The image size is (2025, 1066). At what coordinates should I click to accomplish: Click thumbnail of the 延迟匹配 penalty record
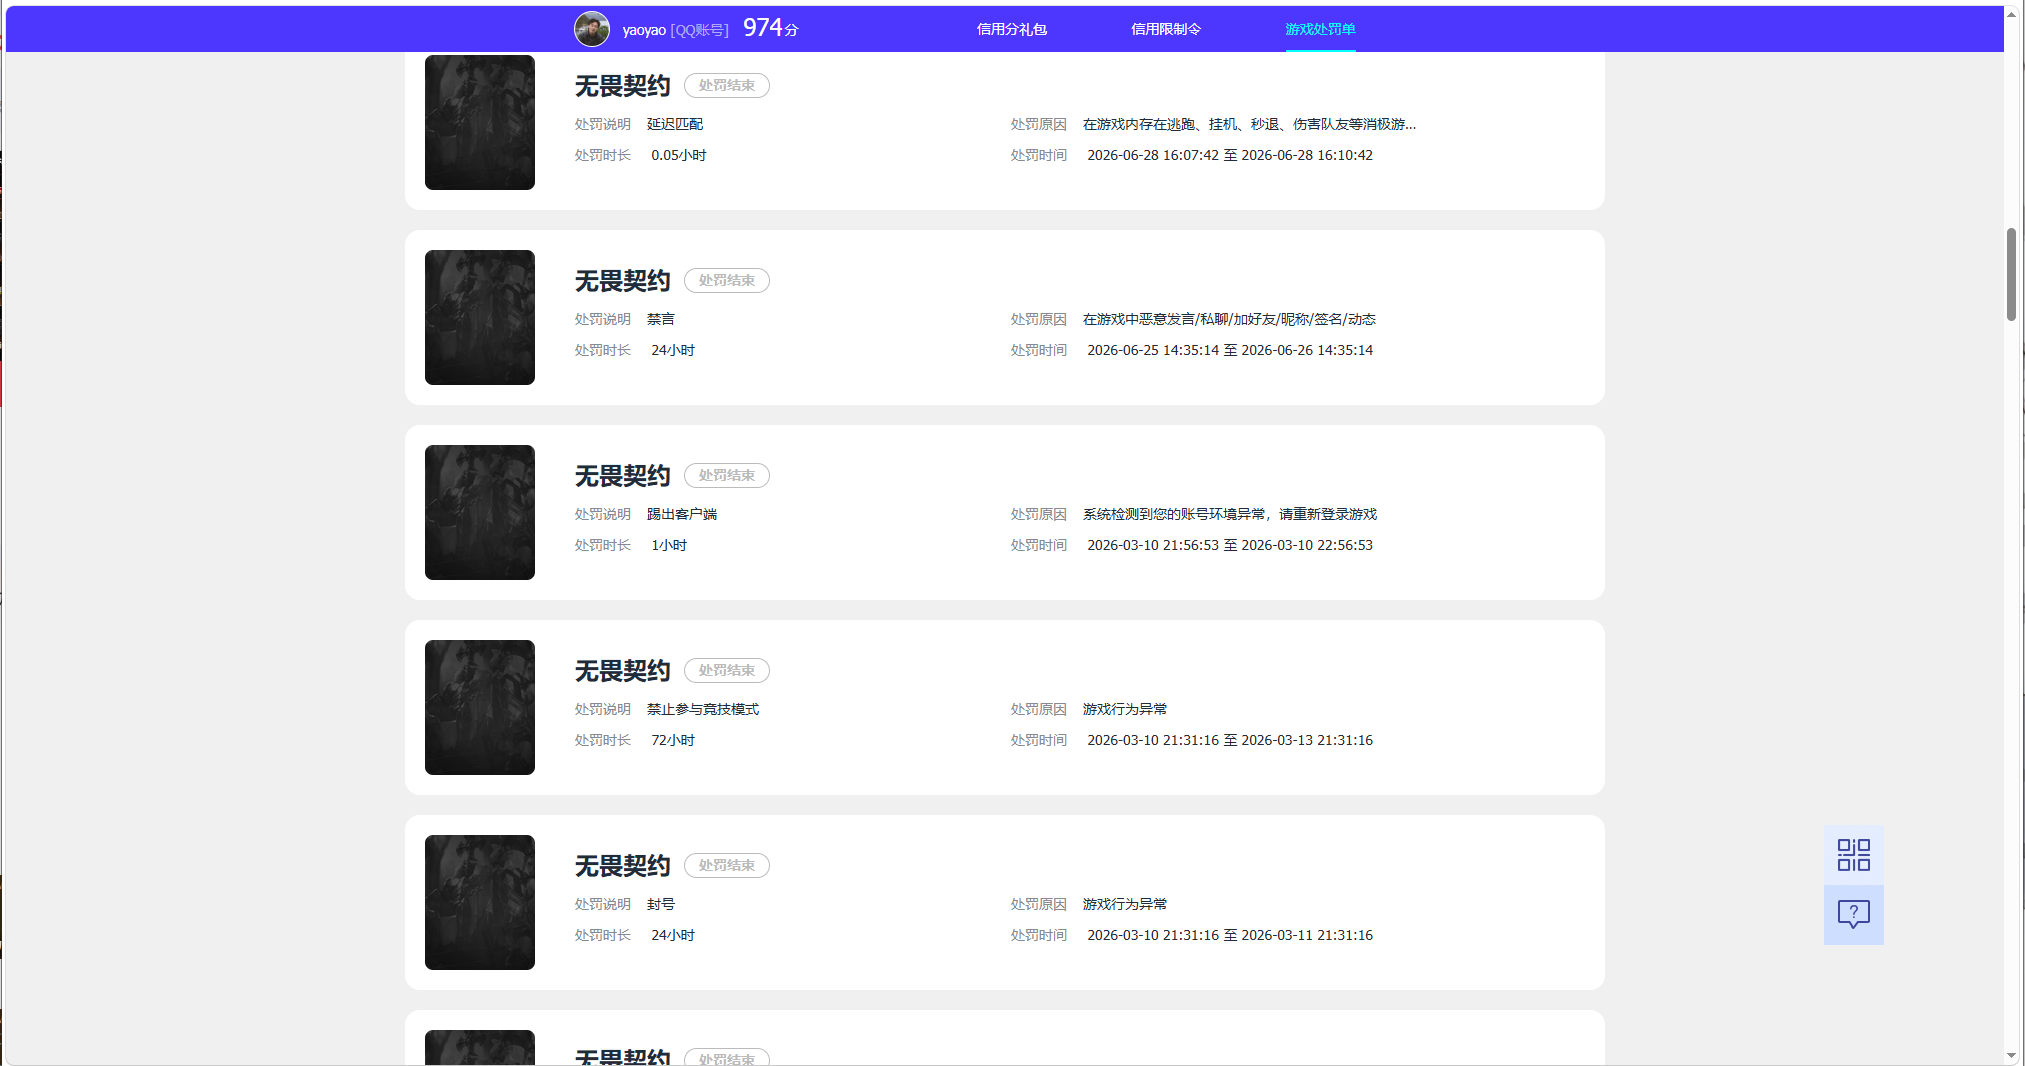[x=480, y=122]
